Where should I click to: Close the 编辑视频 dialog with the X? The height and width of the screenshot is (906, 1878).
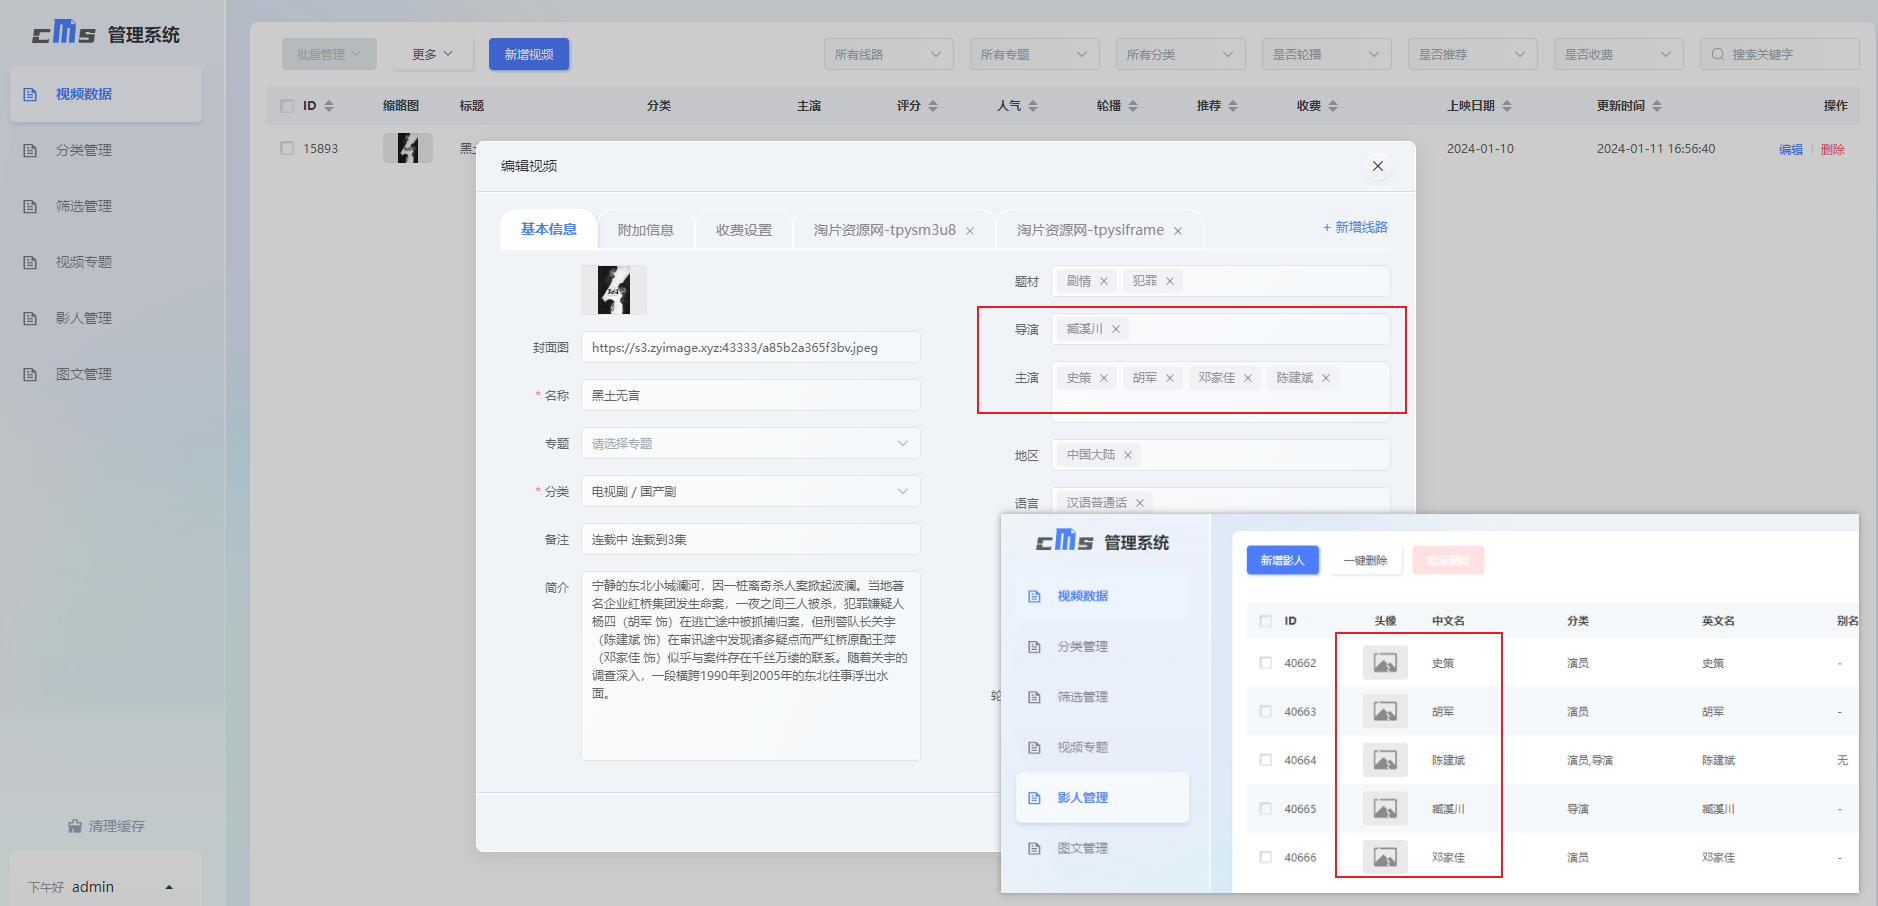click(1378, 166)
